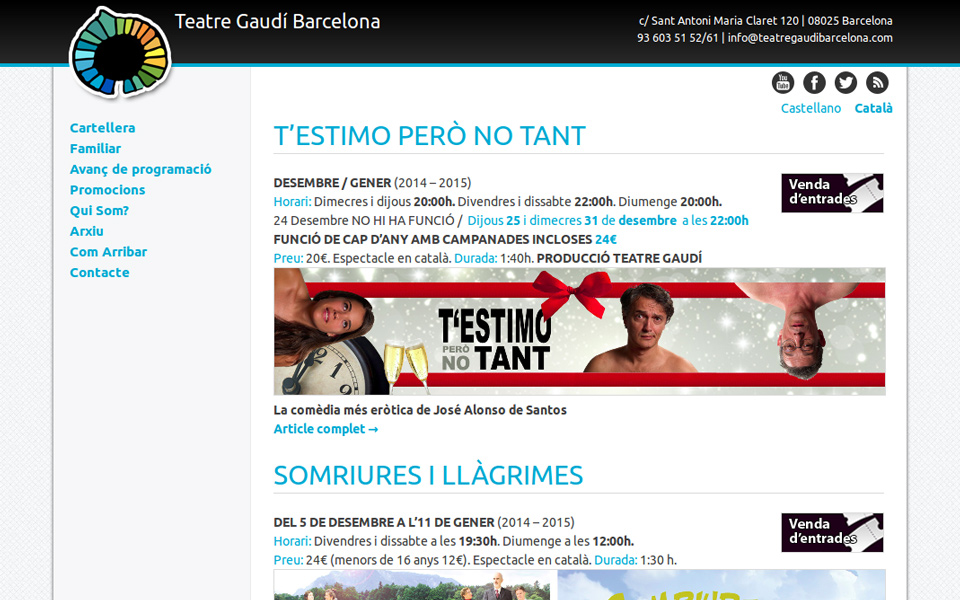Go to Avanç de programació
This screenshot has width=960, height=600.
140,170
